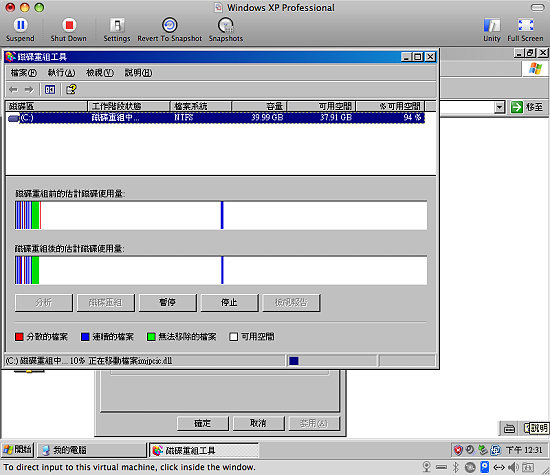This screenshot has width=550, height=475.
Task: Click the 37.91 GB free space value
Action: point(336,118)
